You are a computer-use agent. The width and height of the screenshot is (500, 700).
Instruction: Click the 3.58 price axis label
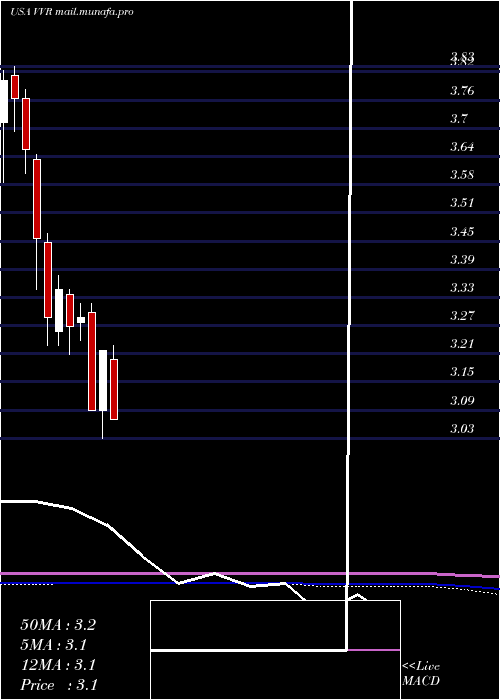click(462, 175)
